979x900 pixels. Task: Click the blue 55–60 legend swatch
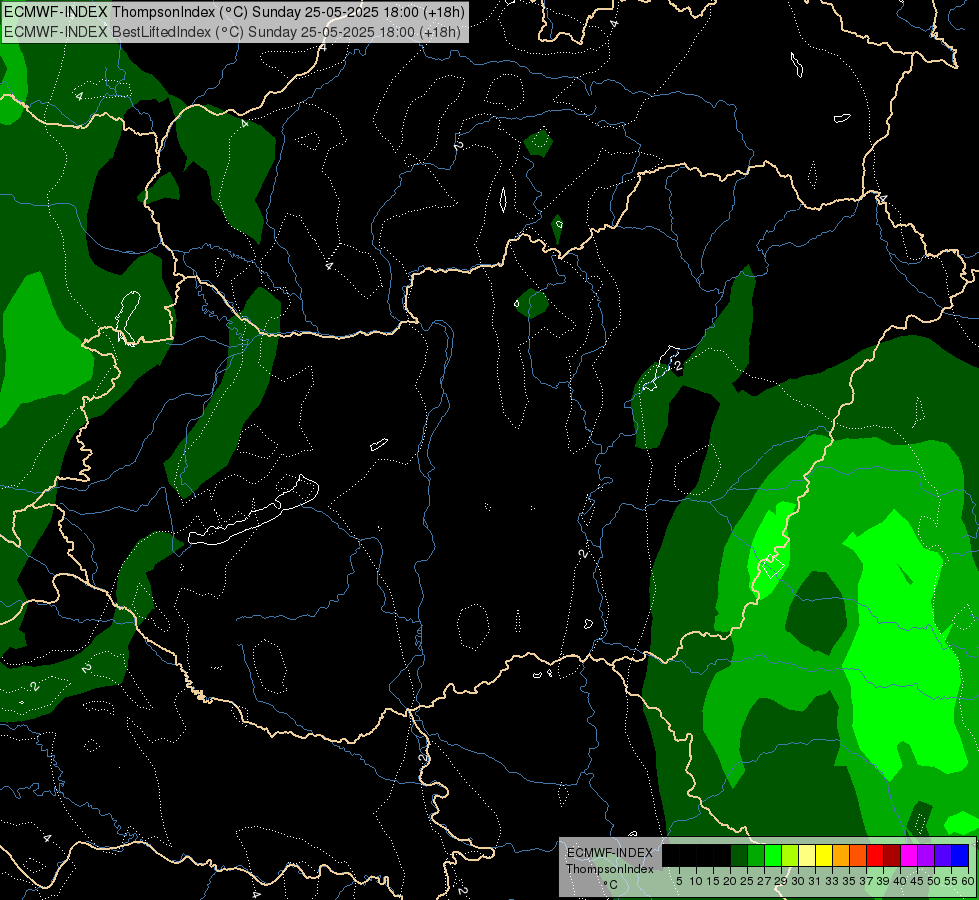click(960, 855)
